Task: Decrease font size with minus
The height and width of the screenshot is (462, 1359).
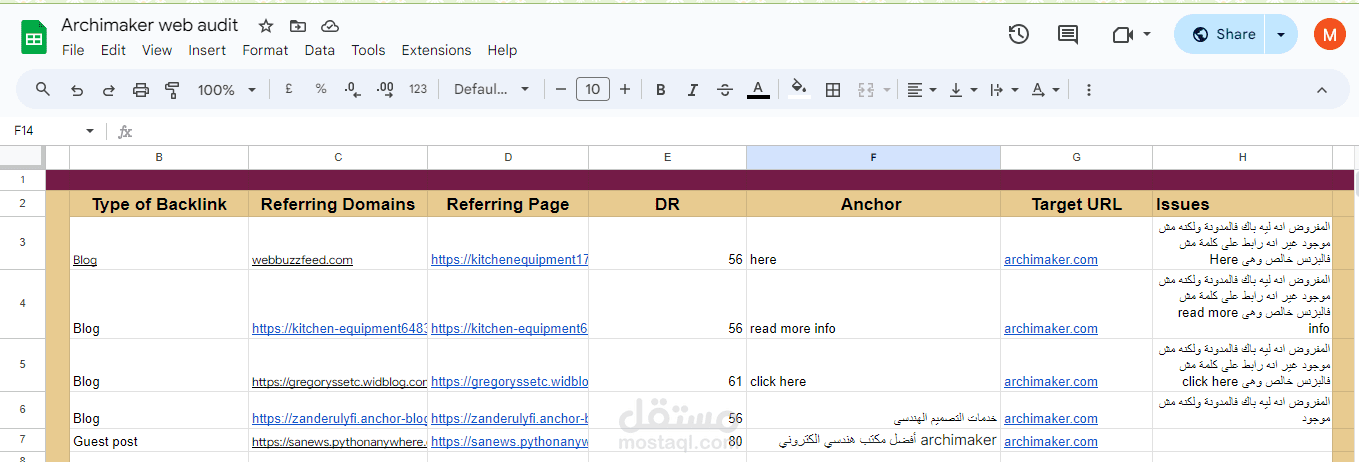Action: pos(561,89)
